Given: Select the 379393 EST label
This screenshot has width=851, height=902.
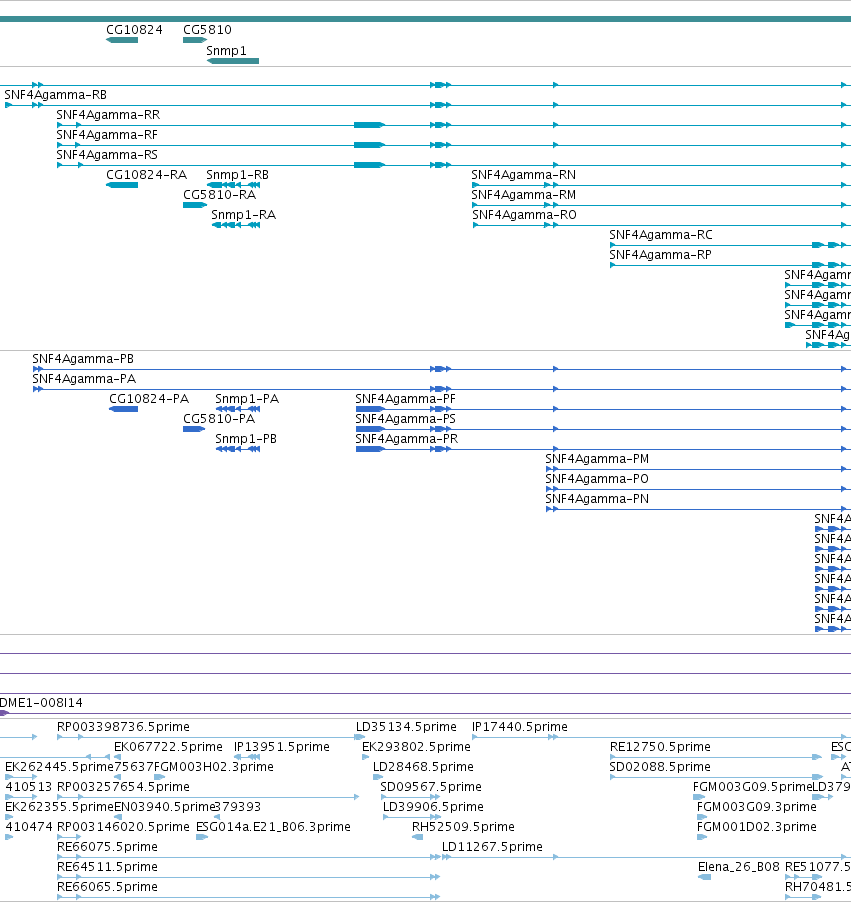Looking at the screenshot, I should [x=238, y=807].
